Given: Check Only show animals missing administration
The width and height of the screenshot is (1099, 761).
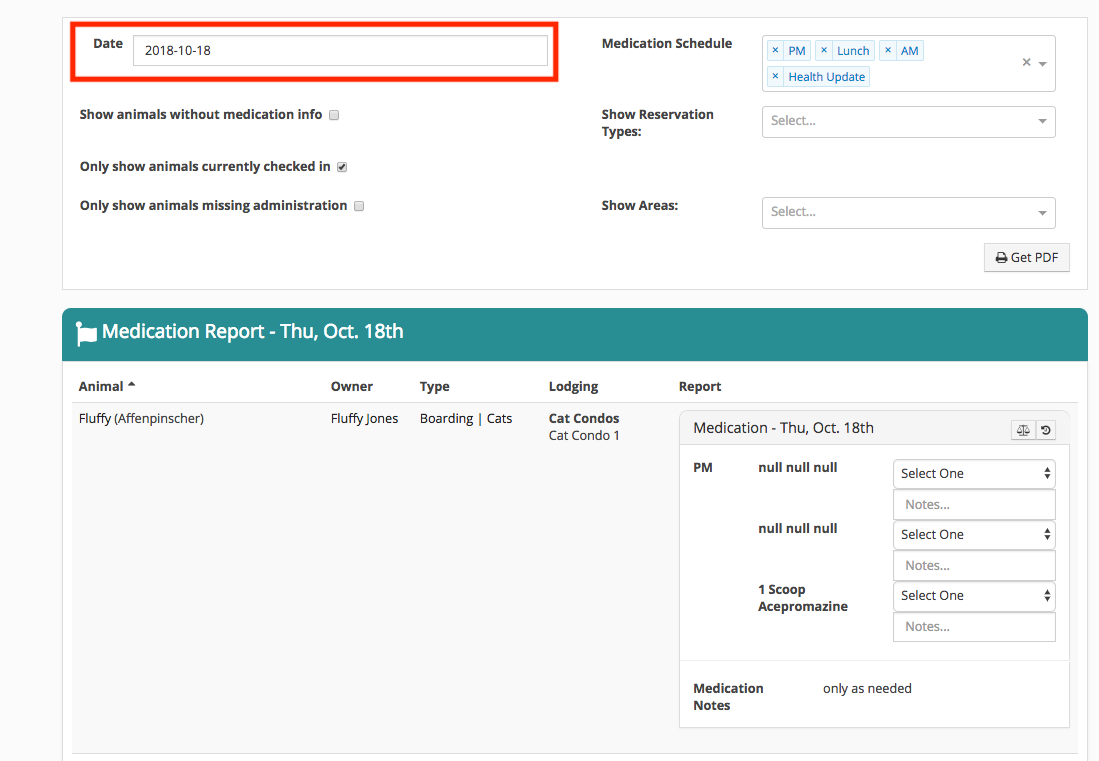Looking at the screenshot, I should [358, 205].
